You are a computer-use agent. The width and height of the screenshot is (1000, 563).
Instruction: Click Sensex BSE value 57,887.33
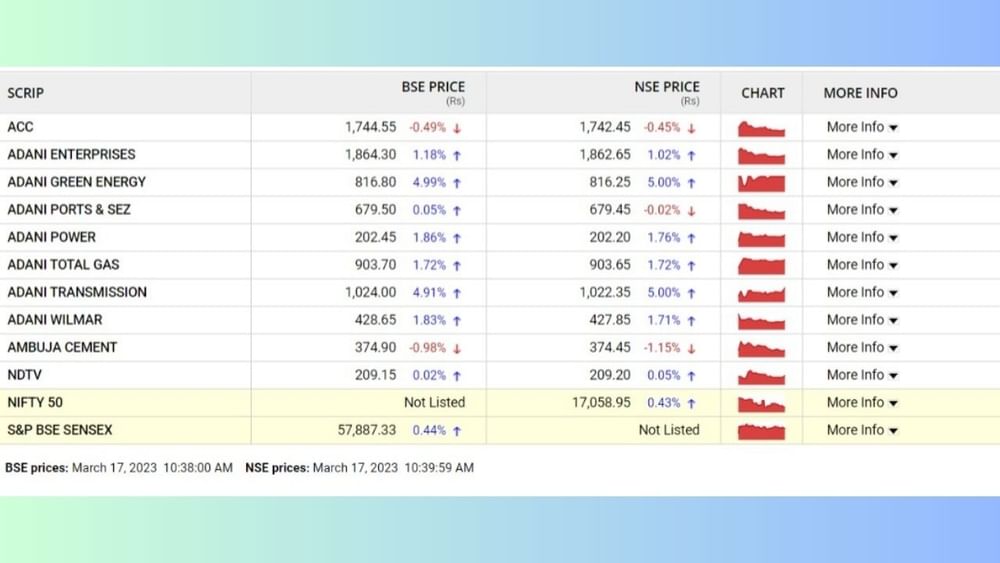(367, 430)
